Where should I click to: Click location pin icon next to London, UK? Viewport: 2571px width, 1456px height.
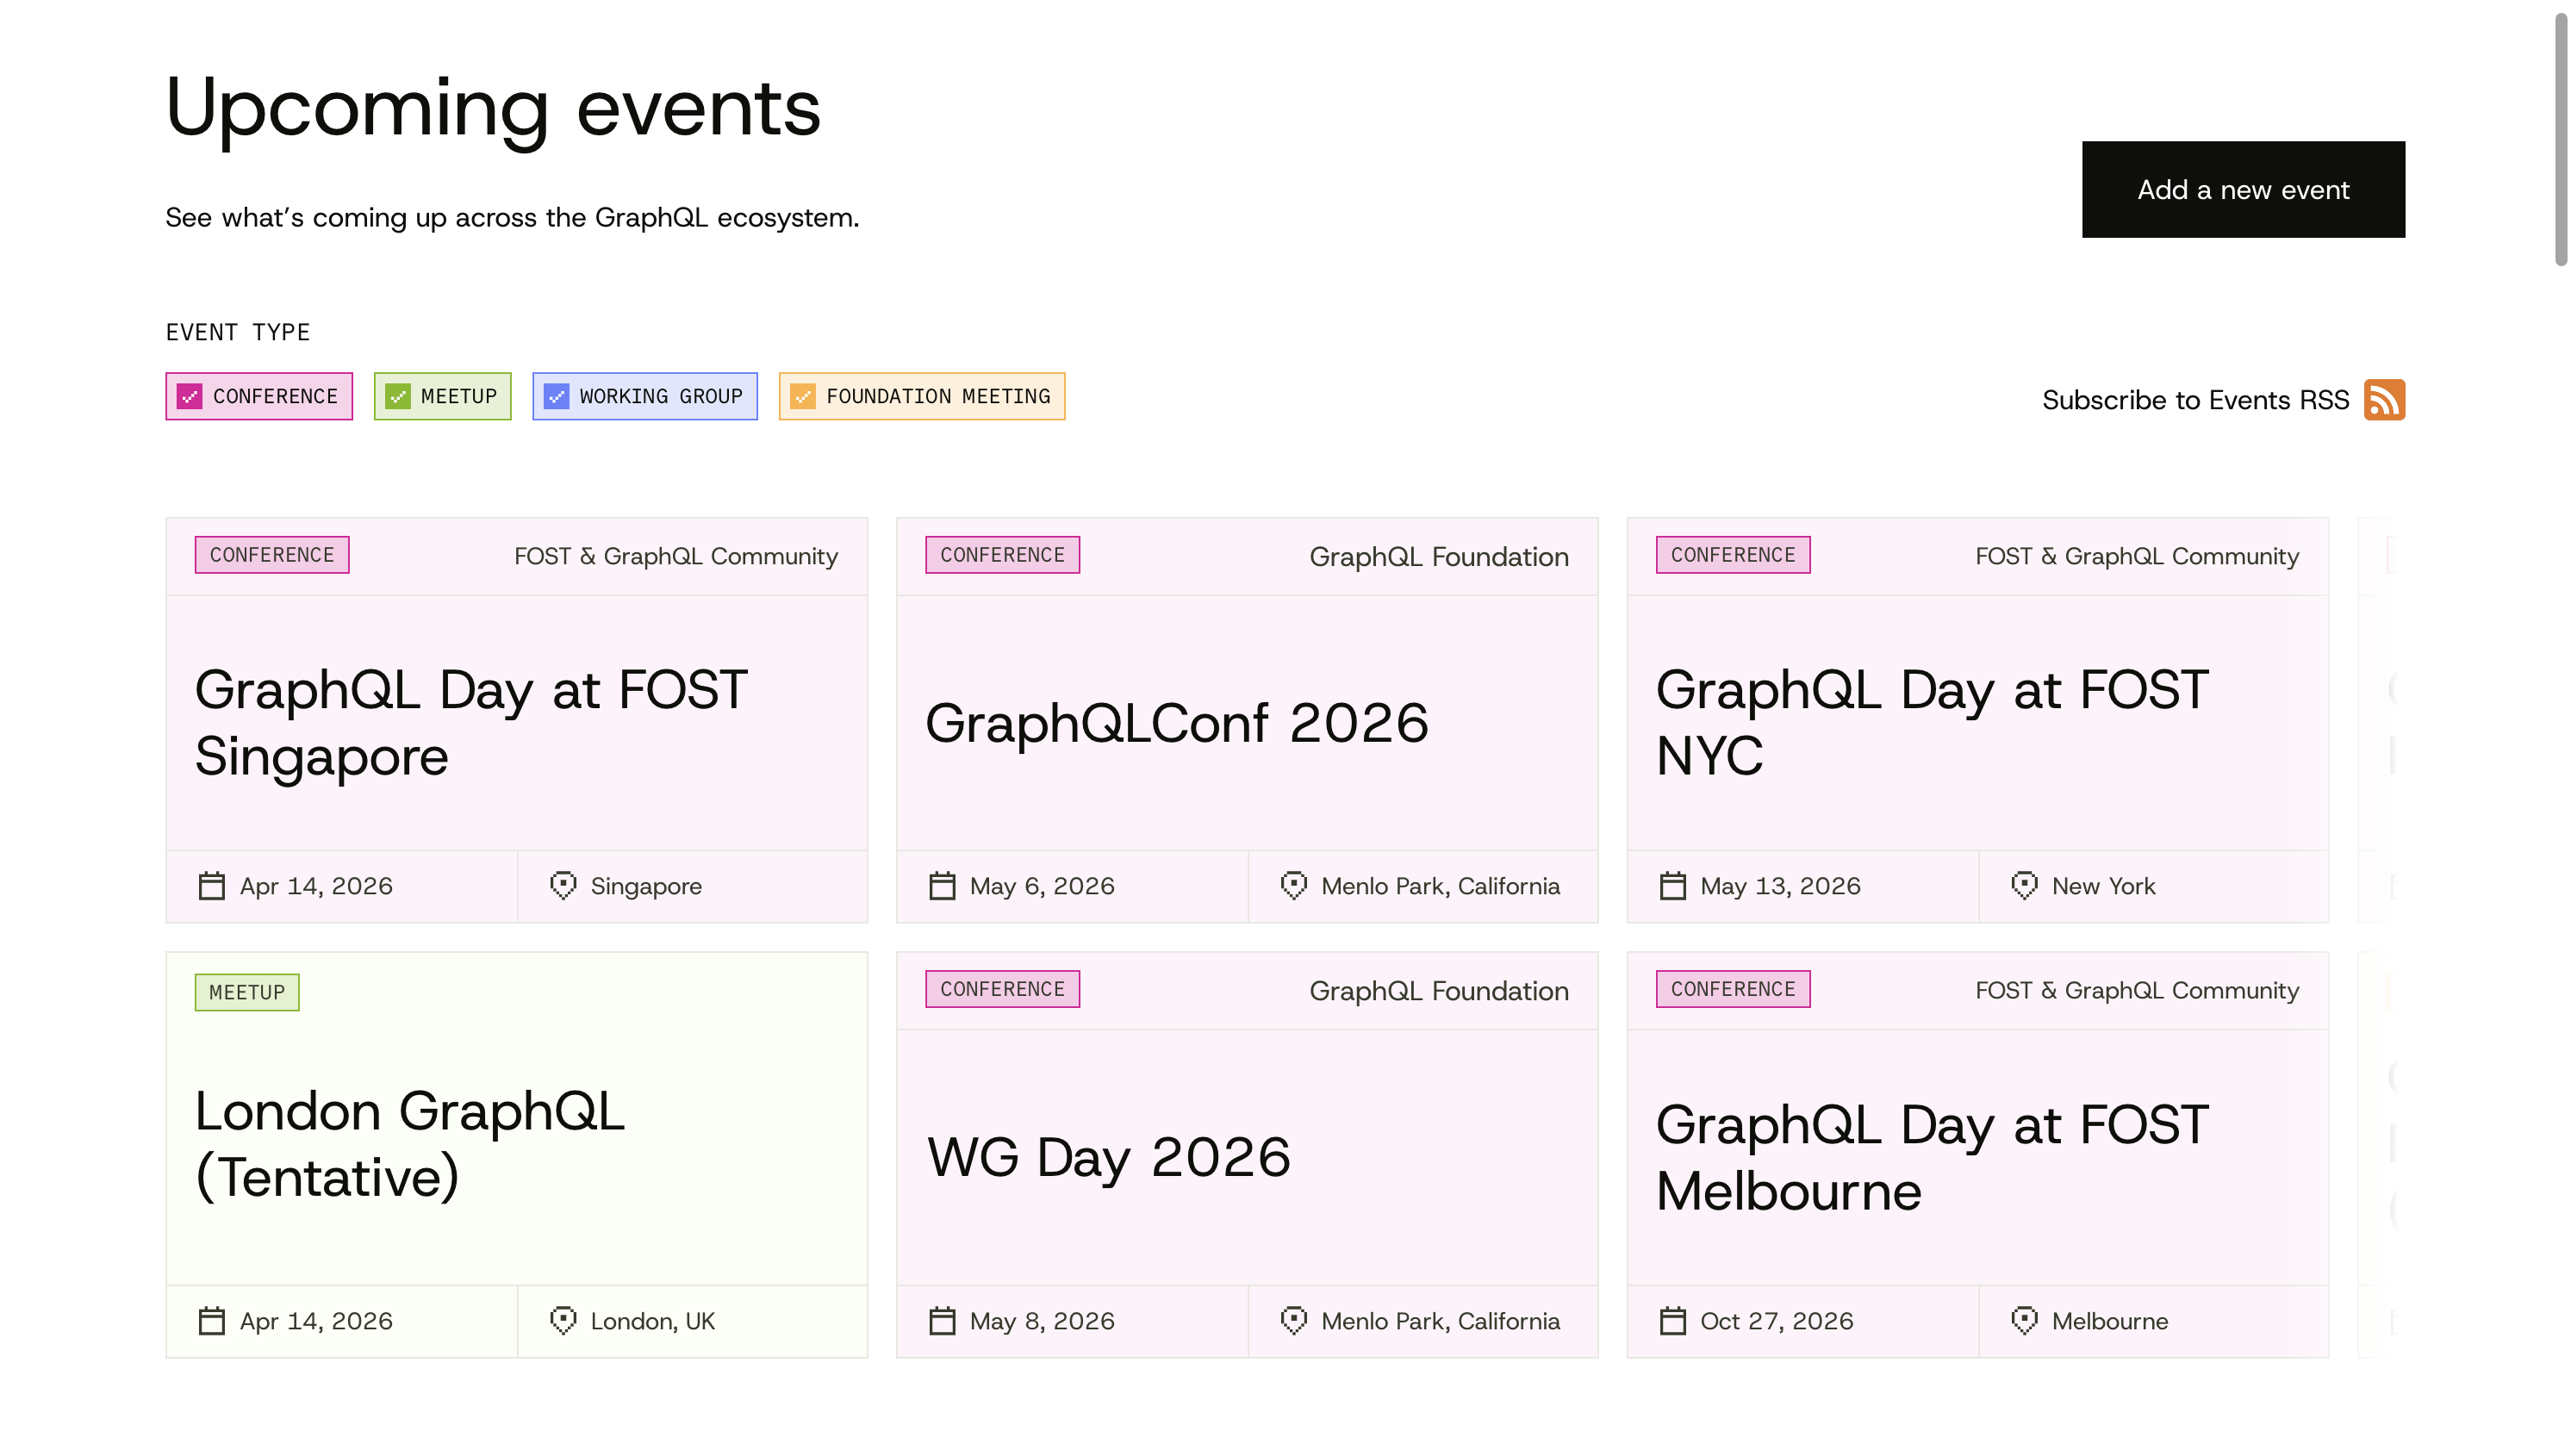[x=563, y=1321]
